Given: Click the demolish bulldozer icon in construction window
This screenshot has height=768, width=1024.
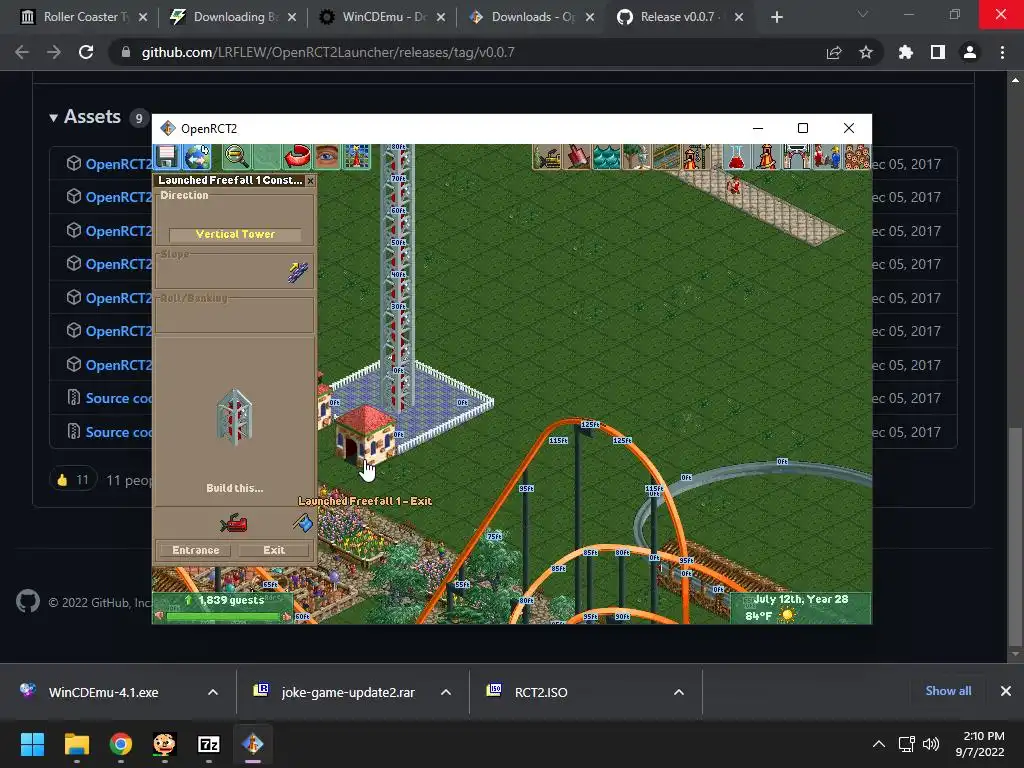Looking at the screenshot, I should (x=234, y=523).
